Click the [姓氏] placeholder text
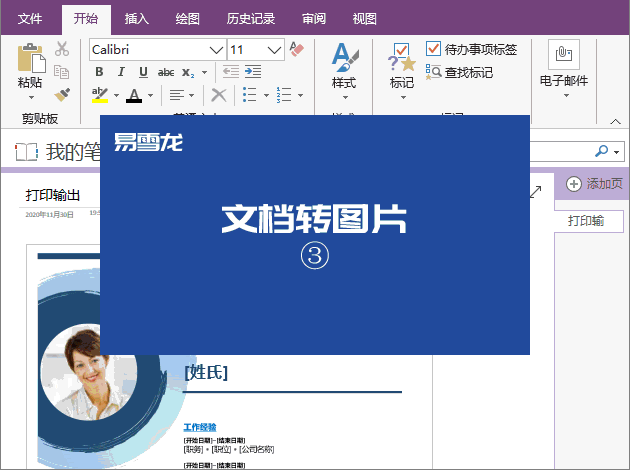The image size is (630, 470). pos(206,372)
